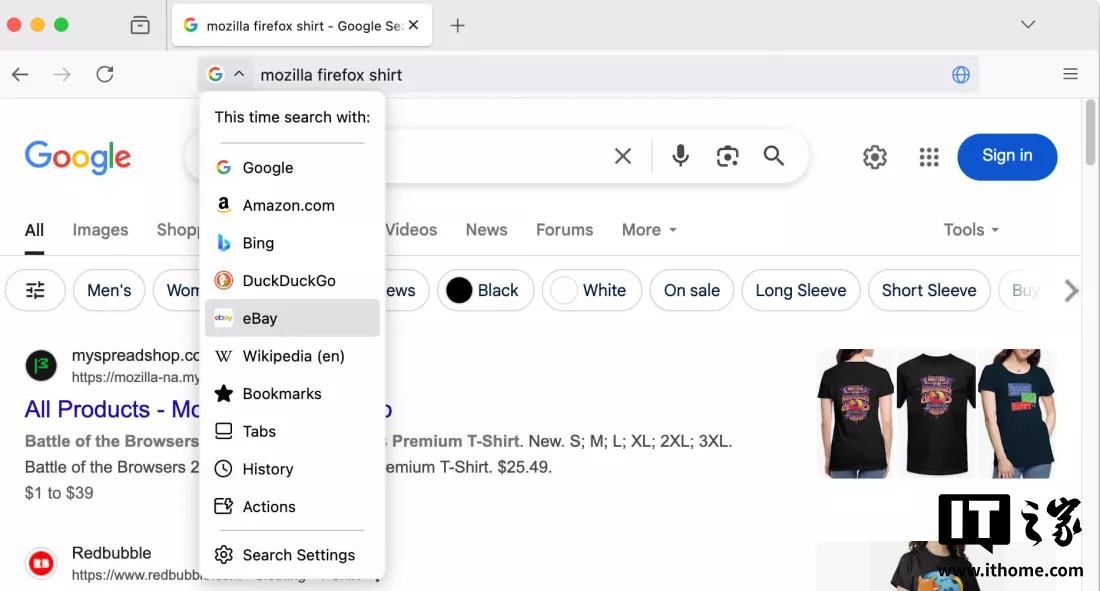Viewport: 1100px width, 591px height.
Task: Filter results by Black color
Action: click(485, 290)
